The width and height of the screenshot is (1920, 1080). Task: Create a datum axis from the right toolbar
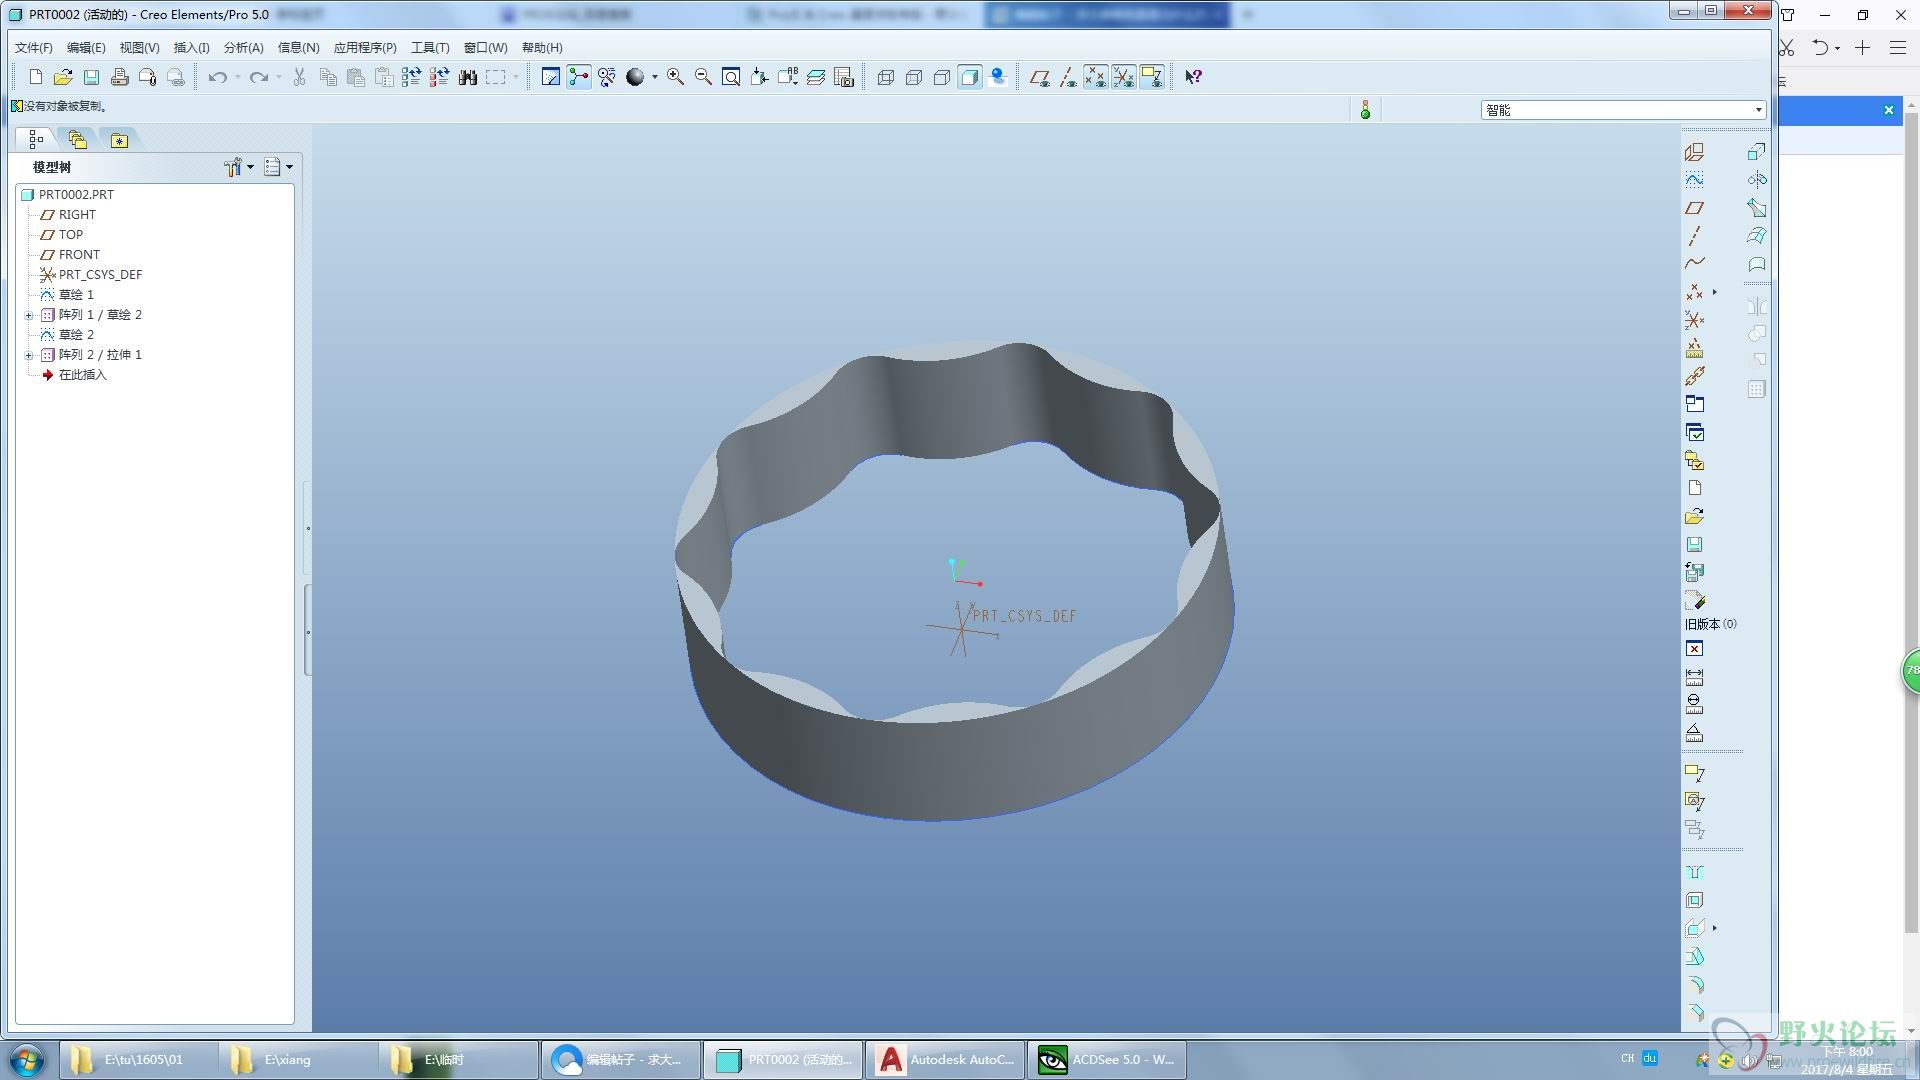click(x=1694, y=236)
